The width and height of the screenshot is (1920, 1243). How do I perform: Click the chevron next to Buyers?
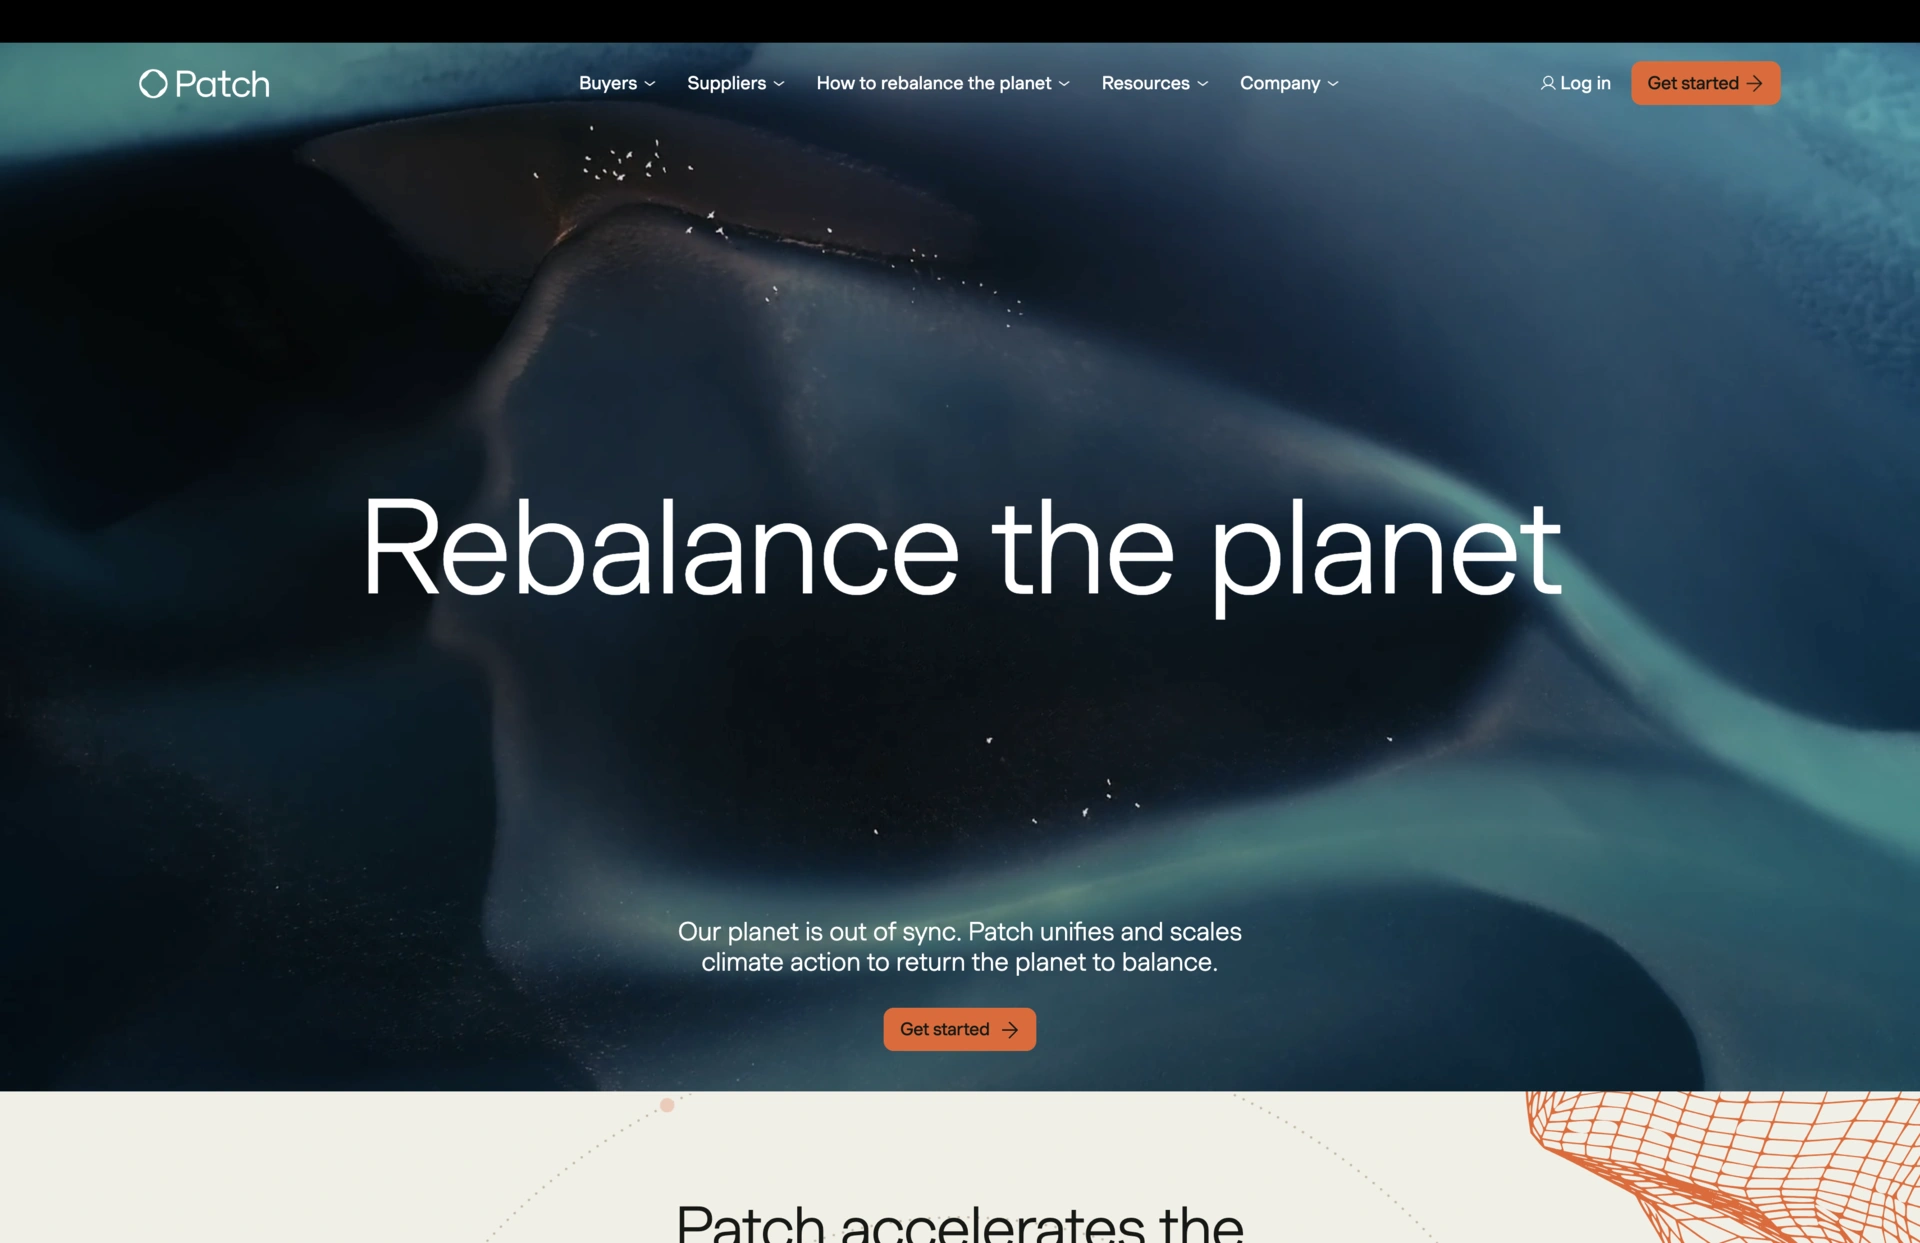650,84
